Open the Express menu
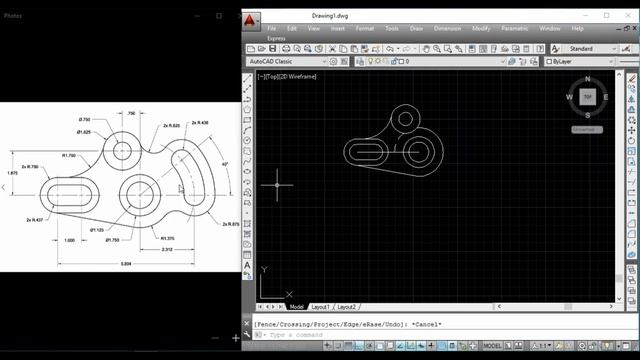640x360 pixels. (x=276, y=38)
